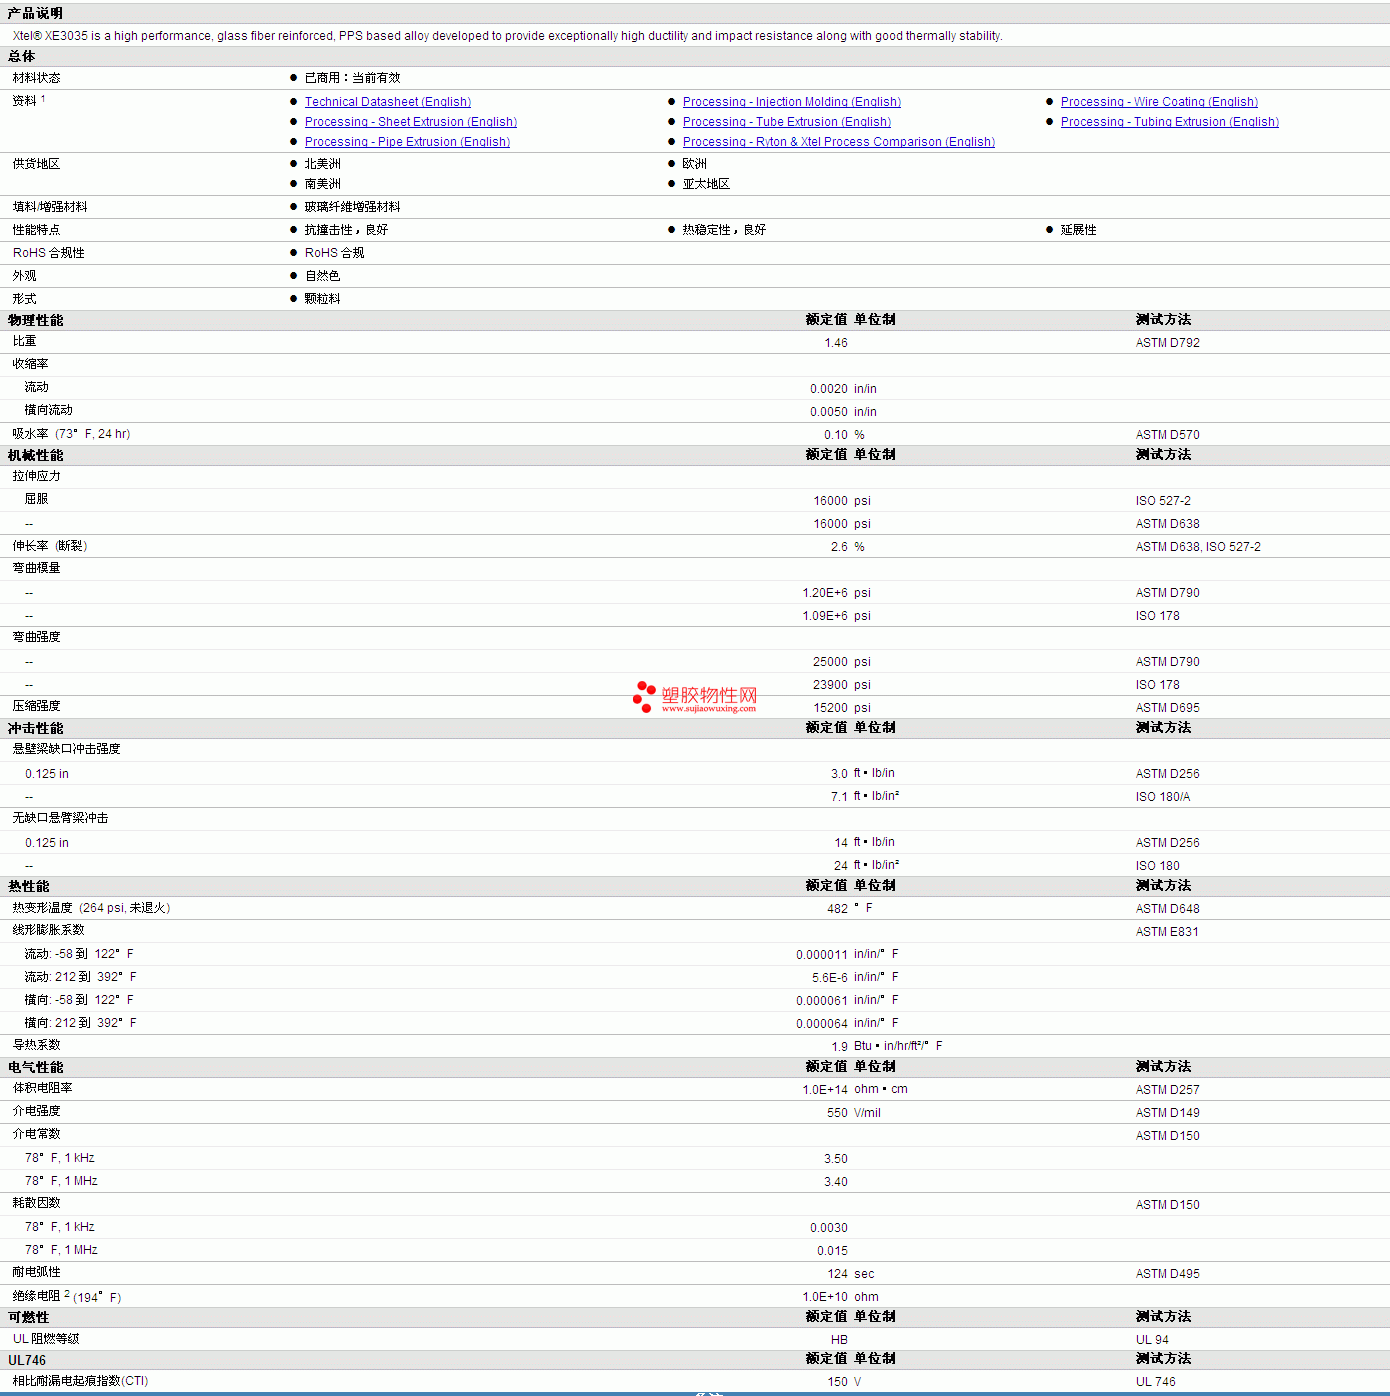
Task: Click the 产品说明 section header
Action: [35, 13]
